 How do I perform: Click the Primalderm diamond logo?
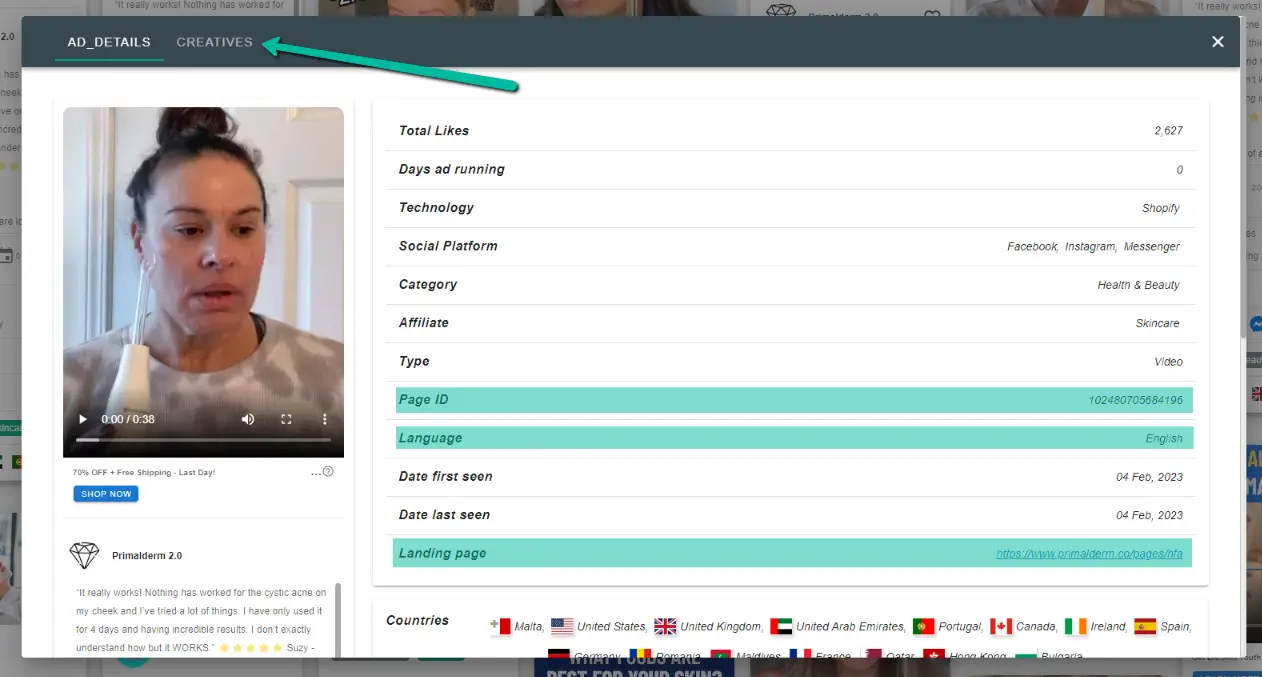(x=84, y=555)
